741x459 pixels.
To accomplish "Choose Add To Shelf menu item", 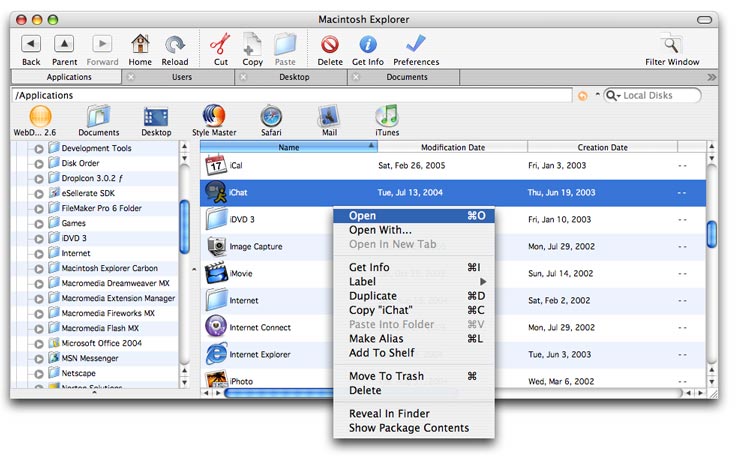I will tap(414, 353).
